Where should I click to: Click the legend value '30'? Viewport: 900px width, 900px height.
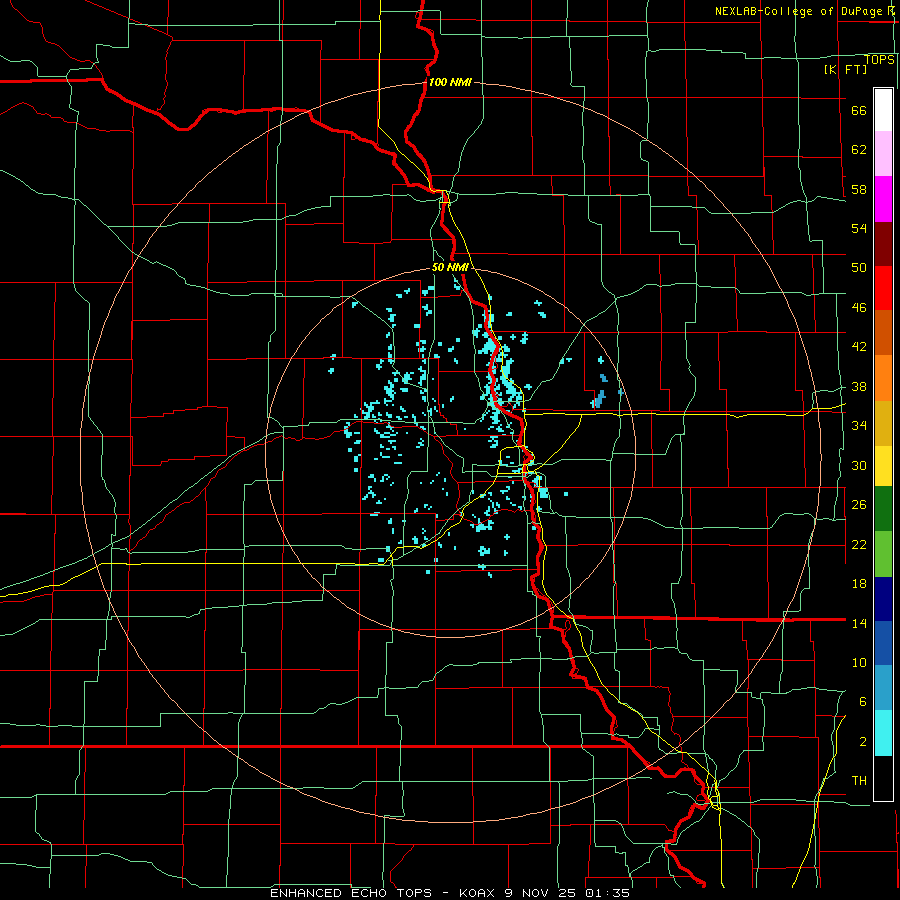click(859, 465)
